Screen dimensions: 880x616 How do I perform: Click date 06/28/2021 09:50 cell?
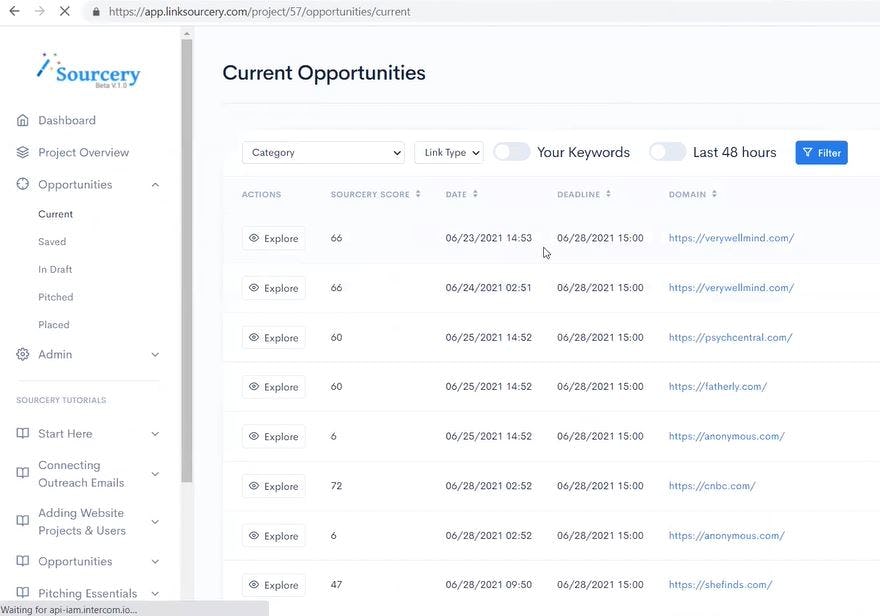click(488, 585)
